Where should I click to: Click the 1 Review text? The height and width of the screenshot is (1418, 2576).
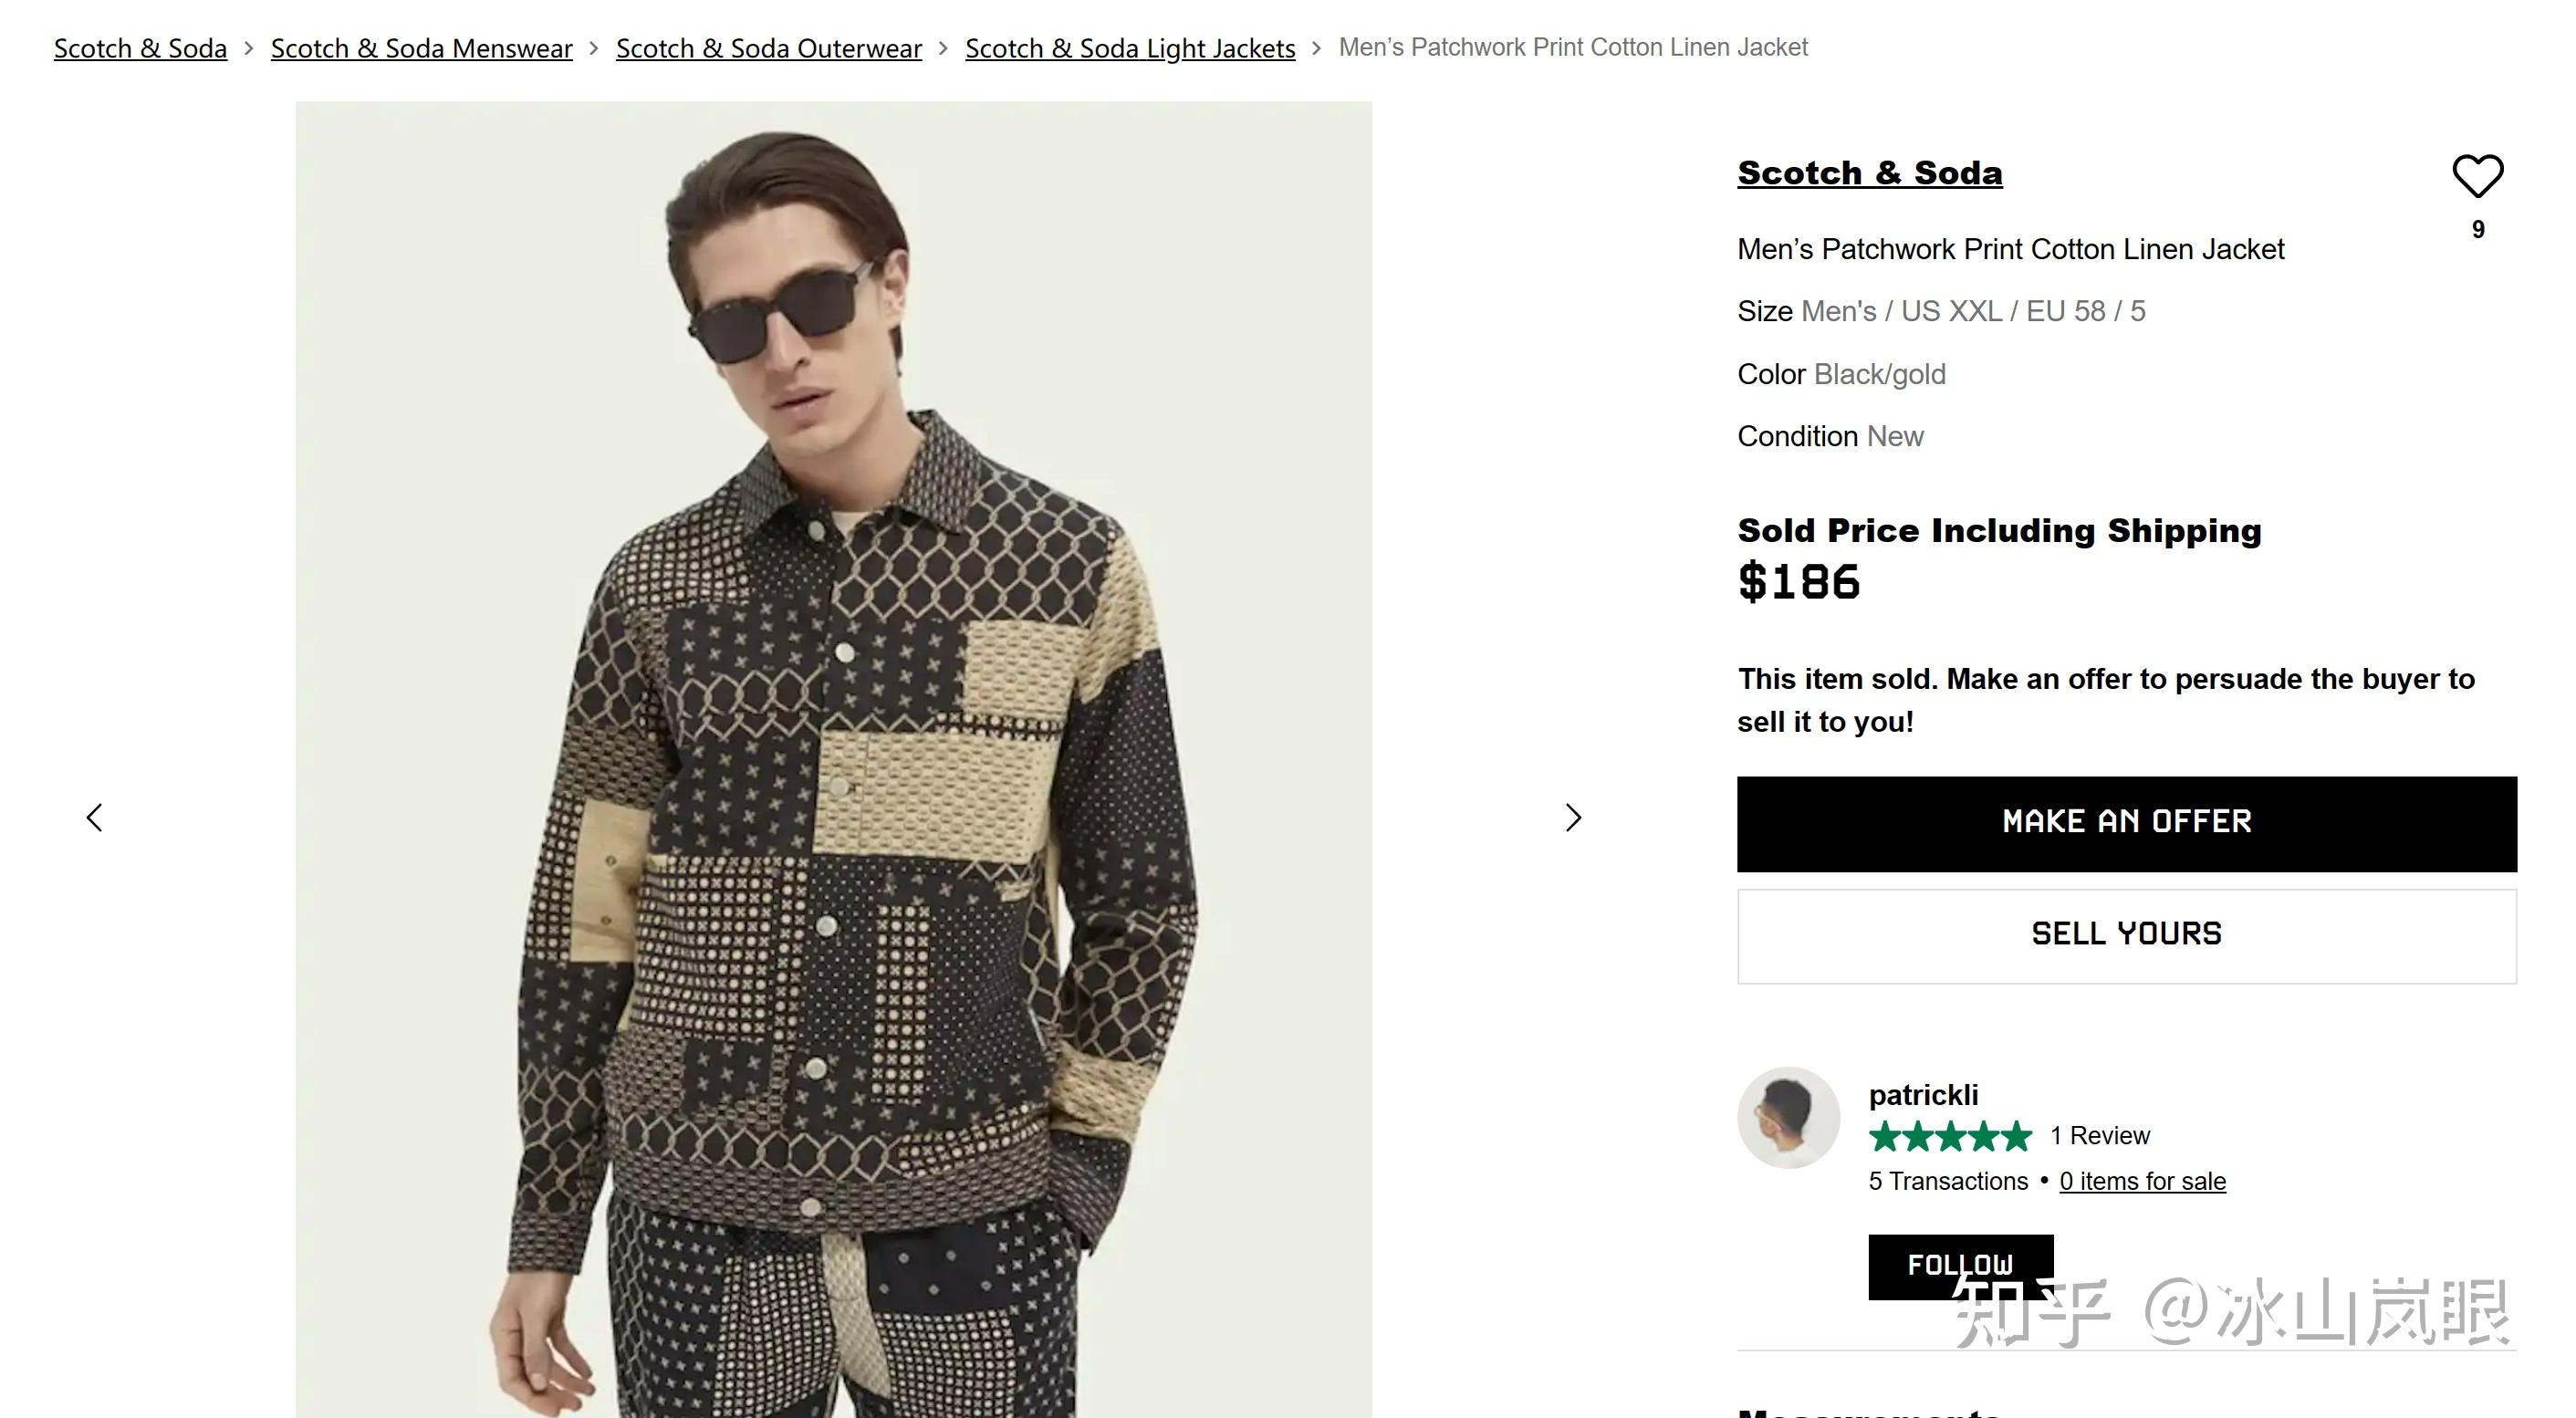point(2099,1136)
